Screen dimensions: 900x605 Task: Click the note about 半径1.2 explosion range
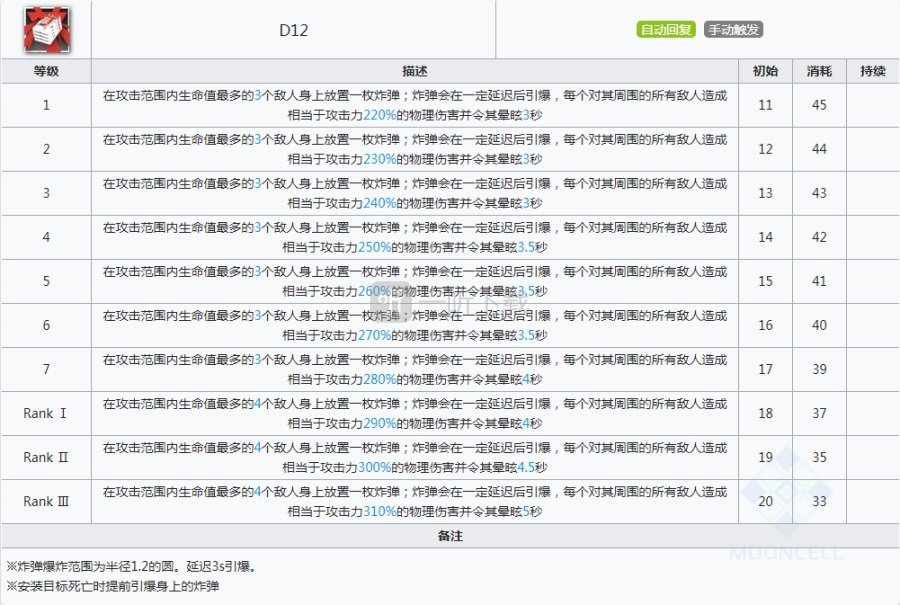click(x=131, y=567)
